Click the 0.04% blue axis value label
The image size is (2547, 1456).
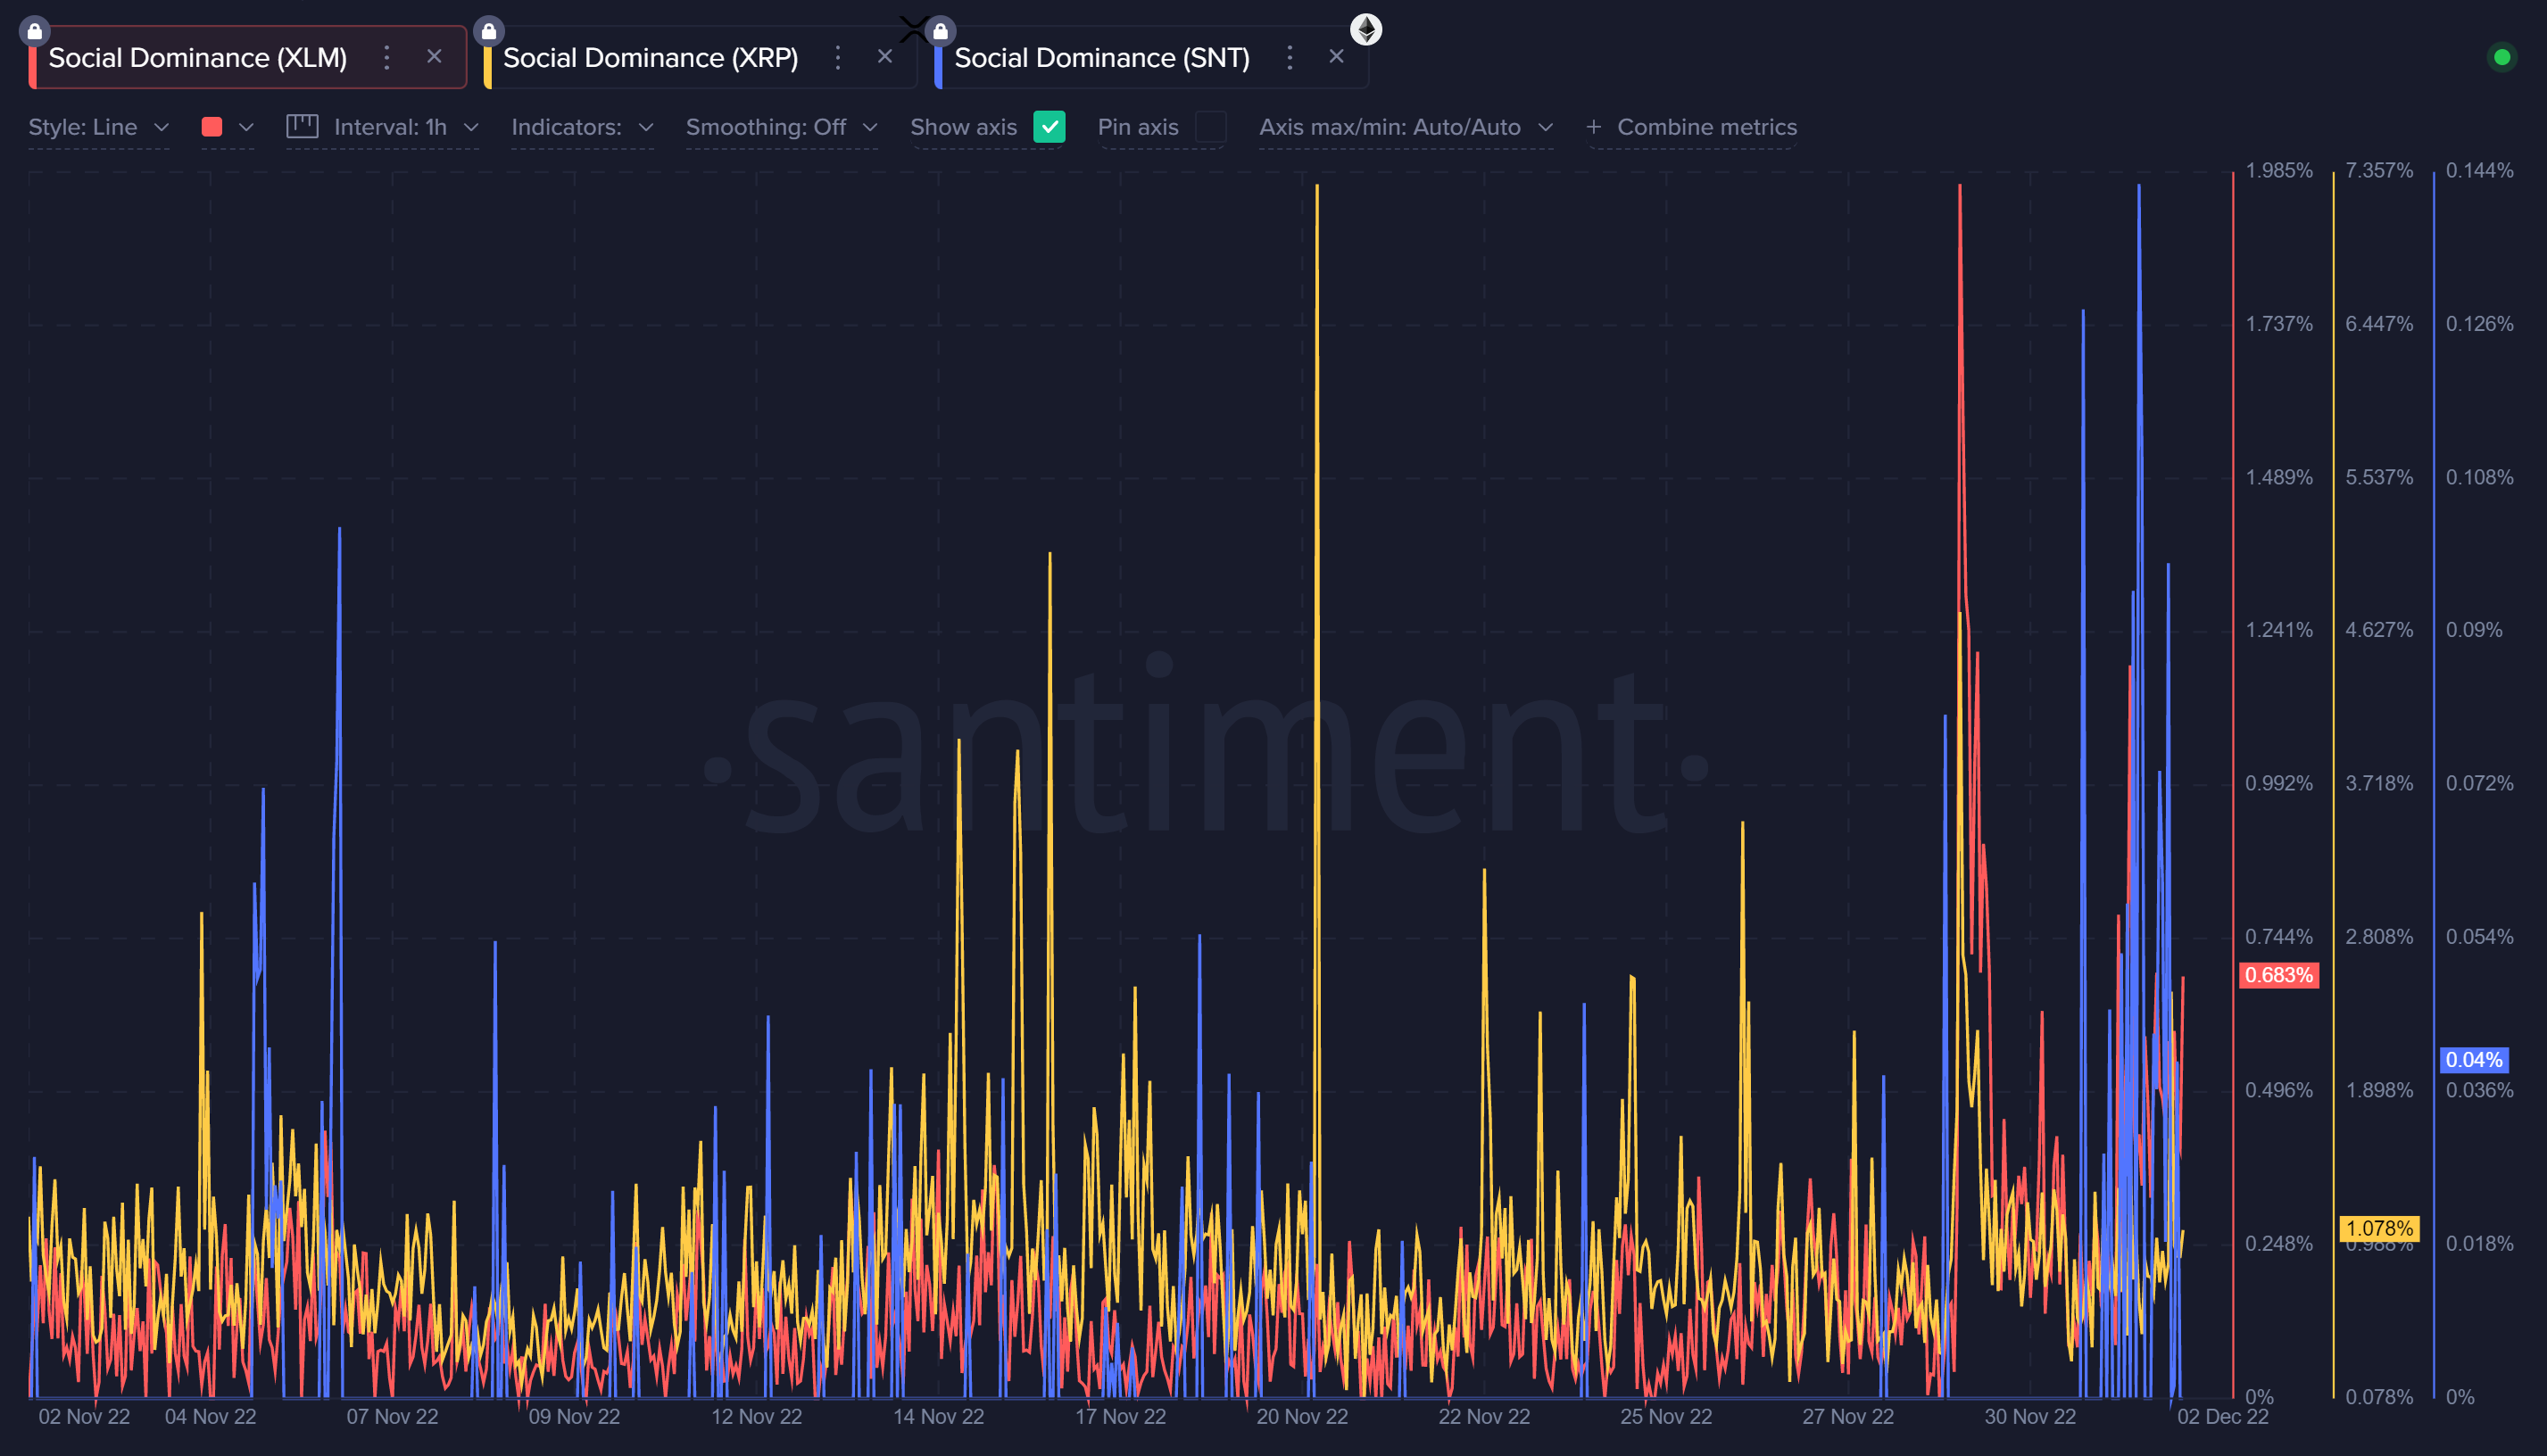pos(2474,1059)
